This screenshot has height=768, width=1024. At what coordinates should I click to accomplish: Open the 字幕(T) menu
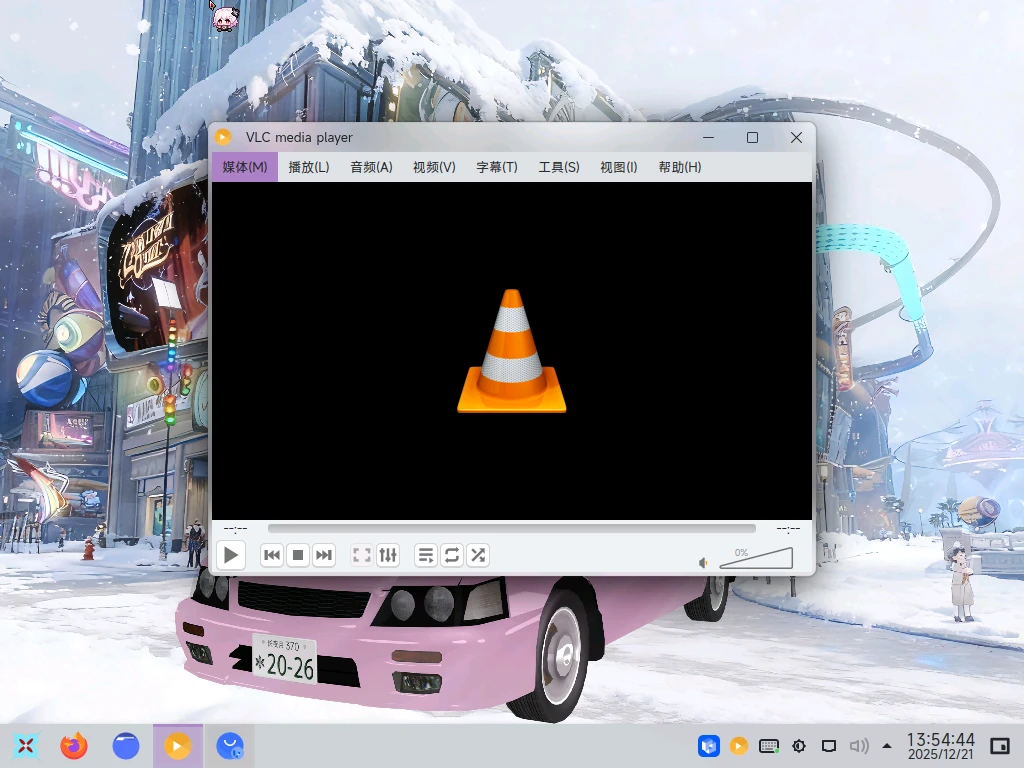point(496,167)
